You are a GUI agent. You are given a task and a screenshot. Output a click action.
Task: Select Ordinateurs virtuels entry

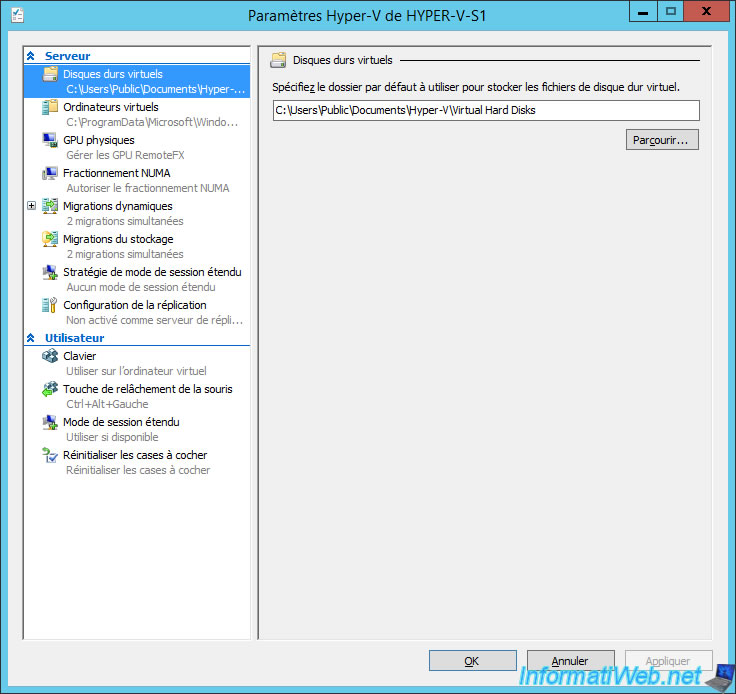pyautogui.click(x=137, y=114)
